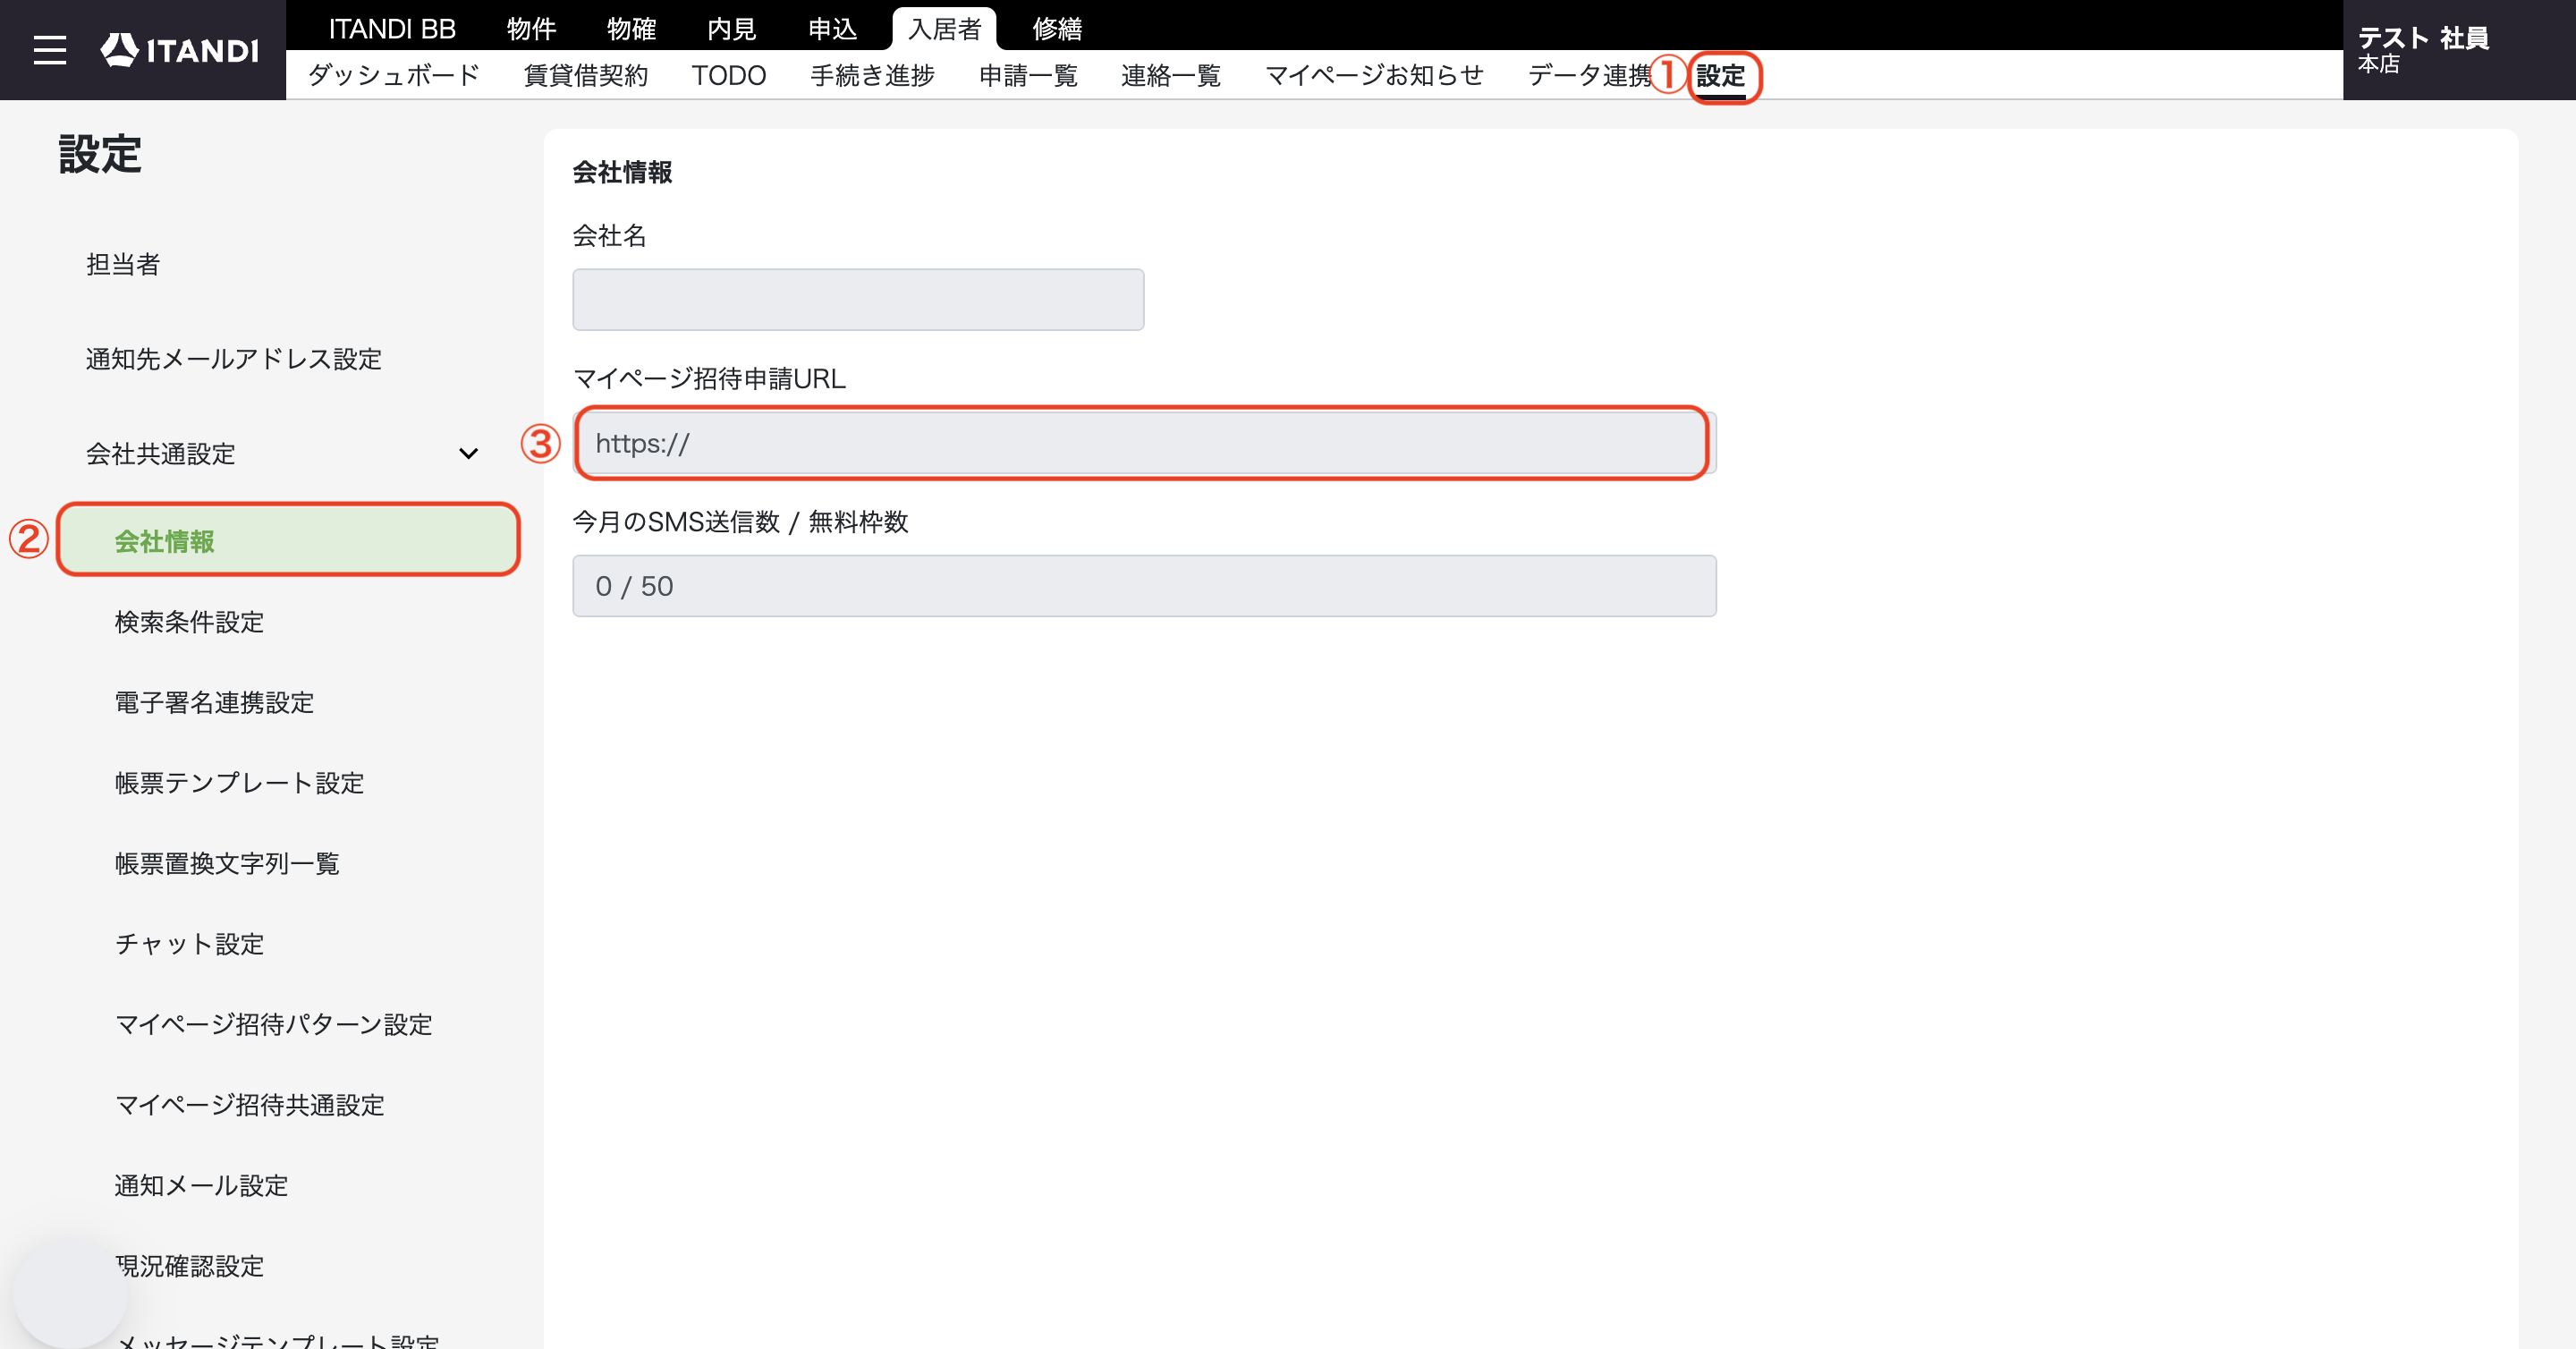This screenshot has width=2576, height=1349.
Task: Click the 今月のSMS送信数 / 無料枠数 label
Action: click(740, 522)
